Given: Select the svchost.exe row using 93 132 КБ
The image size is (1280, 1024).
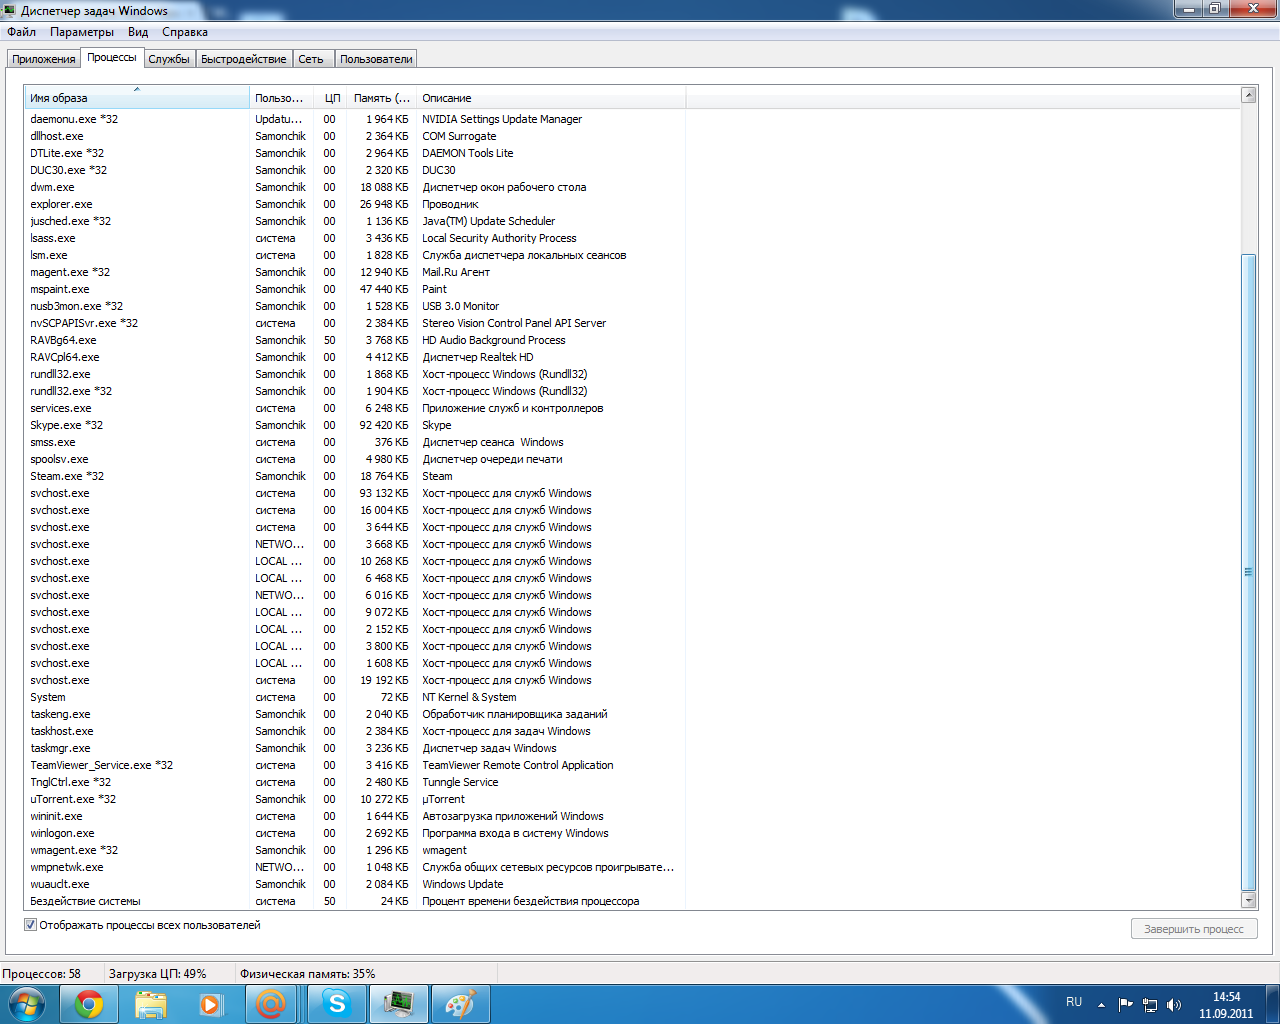Looking at the screenshot, I should point(355,493).
